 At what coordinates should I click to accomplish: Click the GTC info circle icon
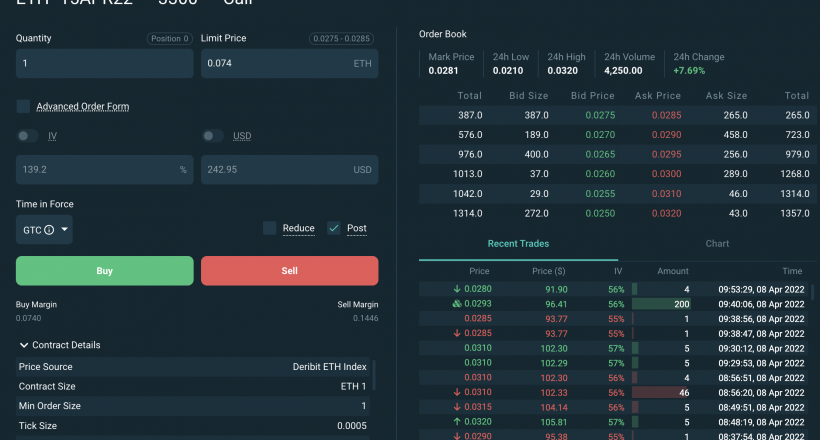coord(49,230)
